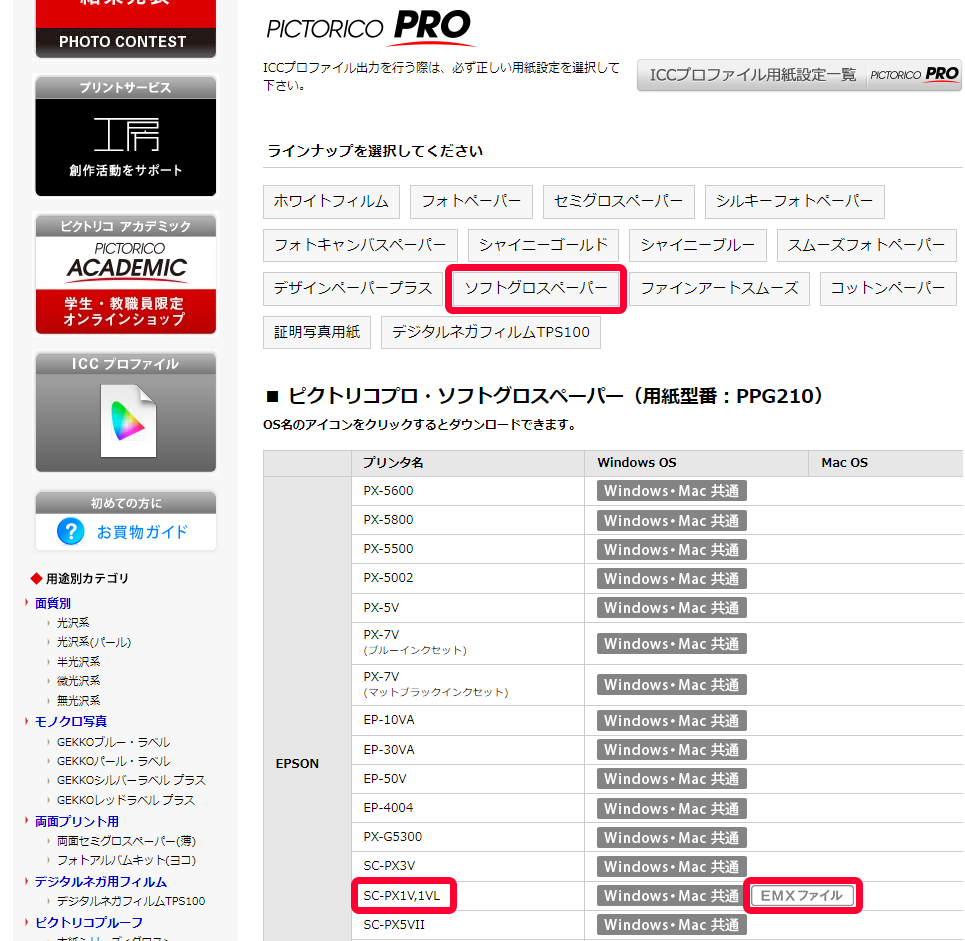Select the シャイニーゴールド lineup button
The height and width of the screenshot is (941, 965).
pos(543,245)
